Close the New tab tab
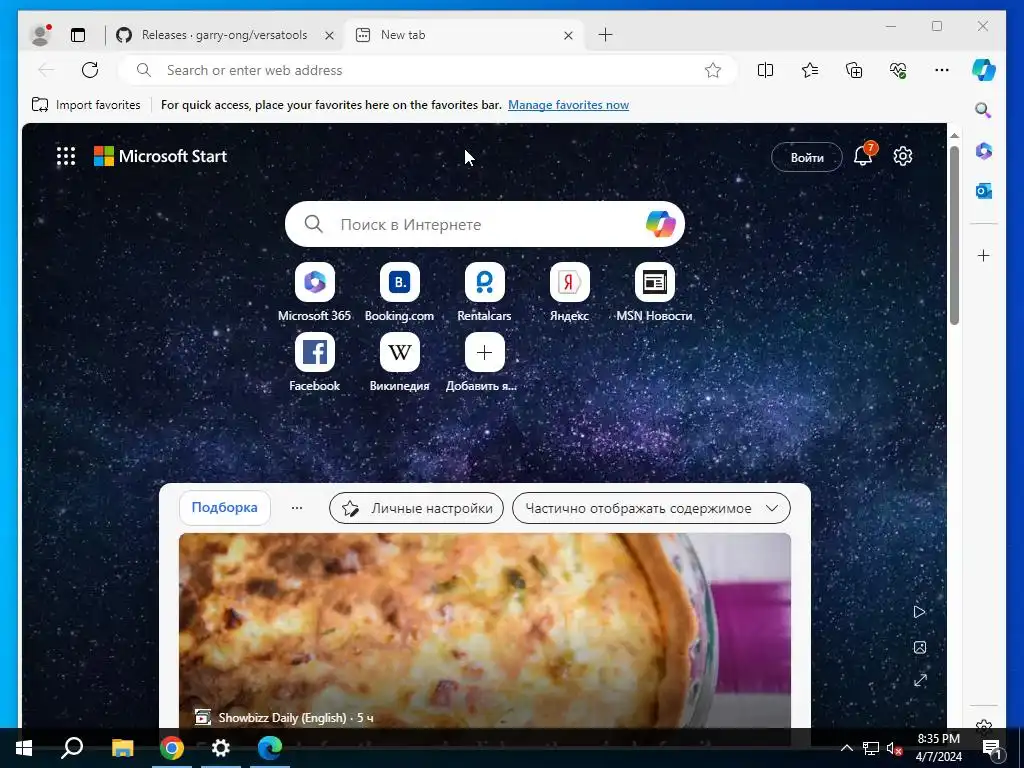Screen dimensions: 1024x768 568,35
